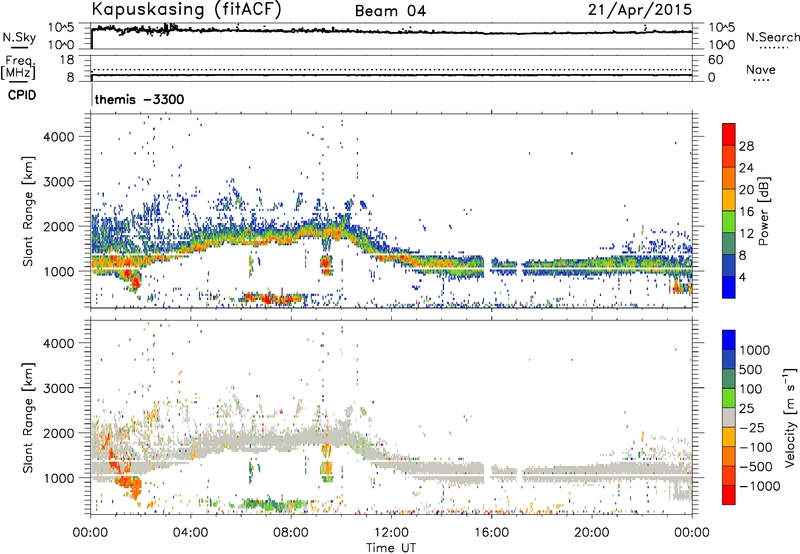
Task: Click the 4000 tick on power panel axis
Action: (59, 137)
